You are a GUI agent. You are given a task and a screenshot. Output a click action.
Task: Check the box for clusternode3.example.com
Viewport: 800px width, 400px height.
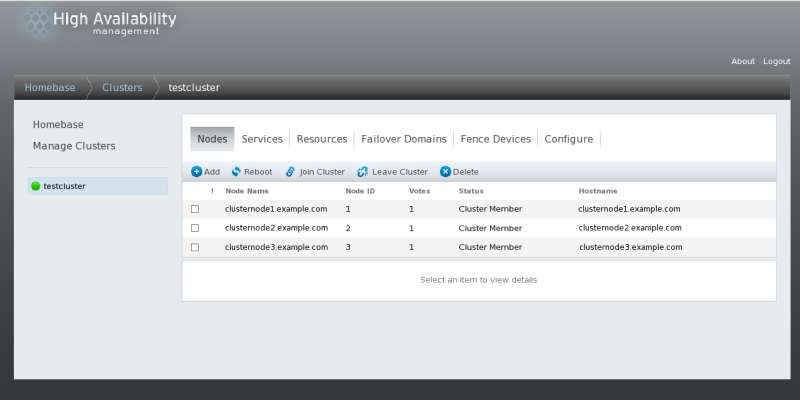pyautogui.click(x=195, y=247)
